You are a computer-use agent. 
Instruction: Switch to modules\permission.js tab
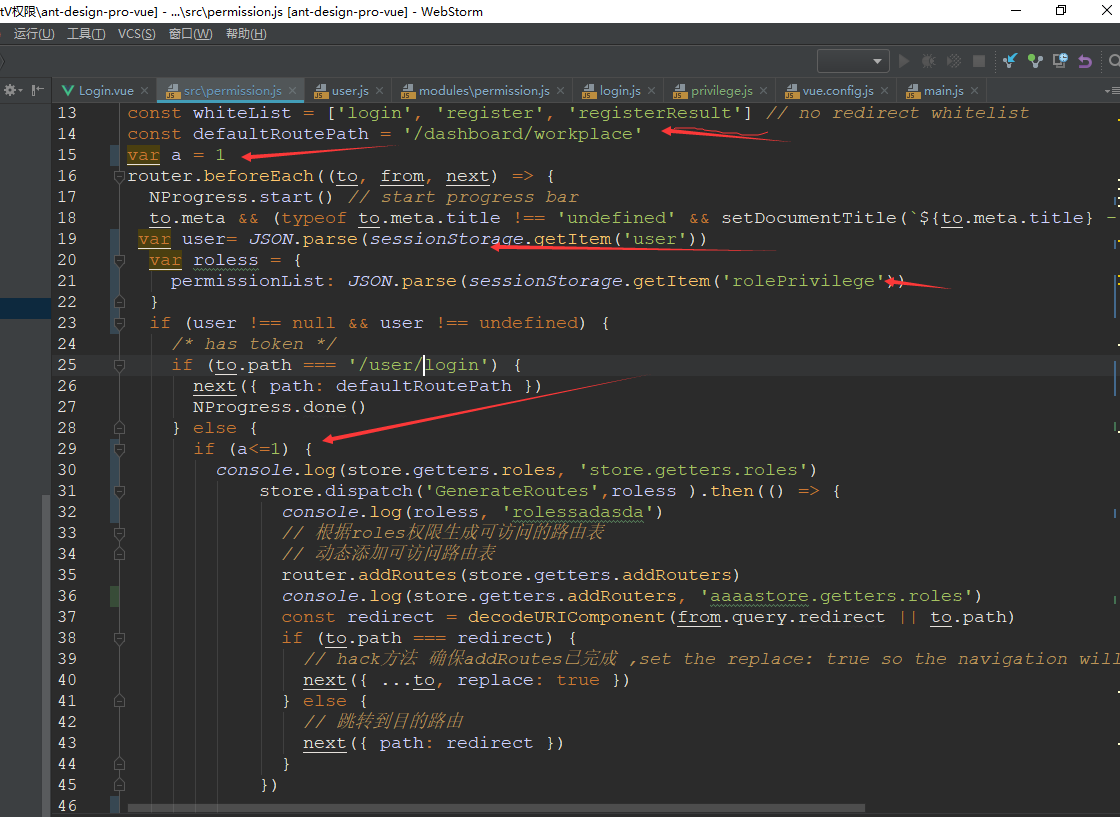(x=484, y=91)
